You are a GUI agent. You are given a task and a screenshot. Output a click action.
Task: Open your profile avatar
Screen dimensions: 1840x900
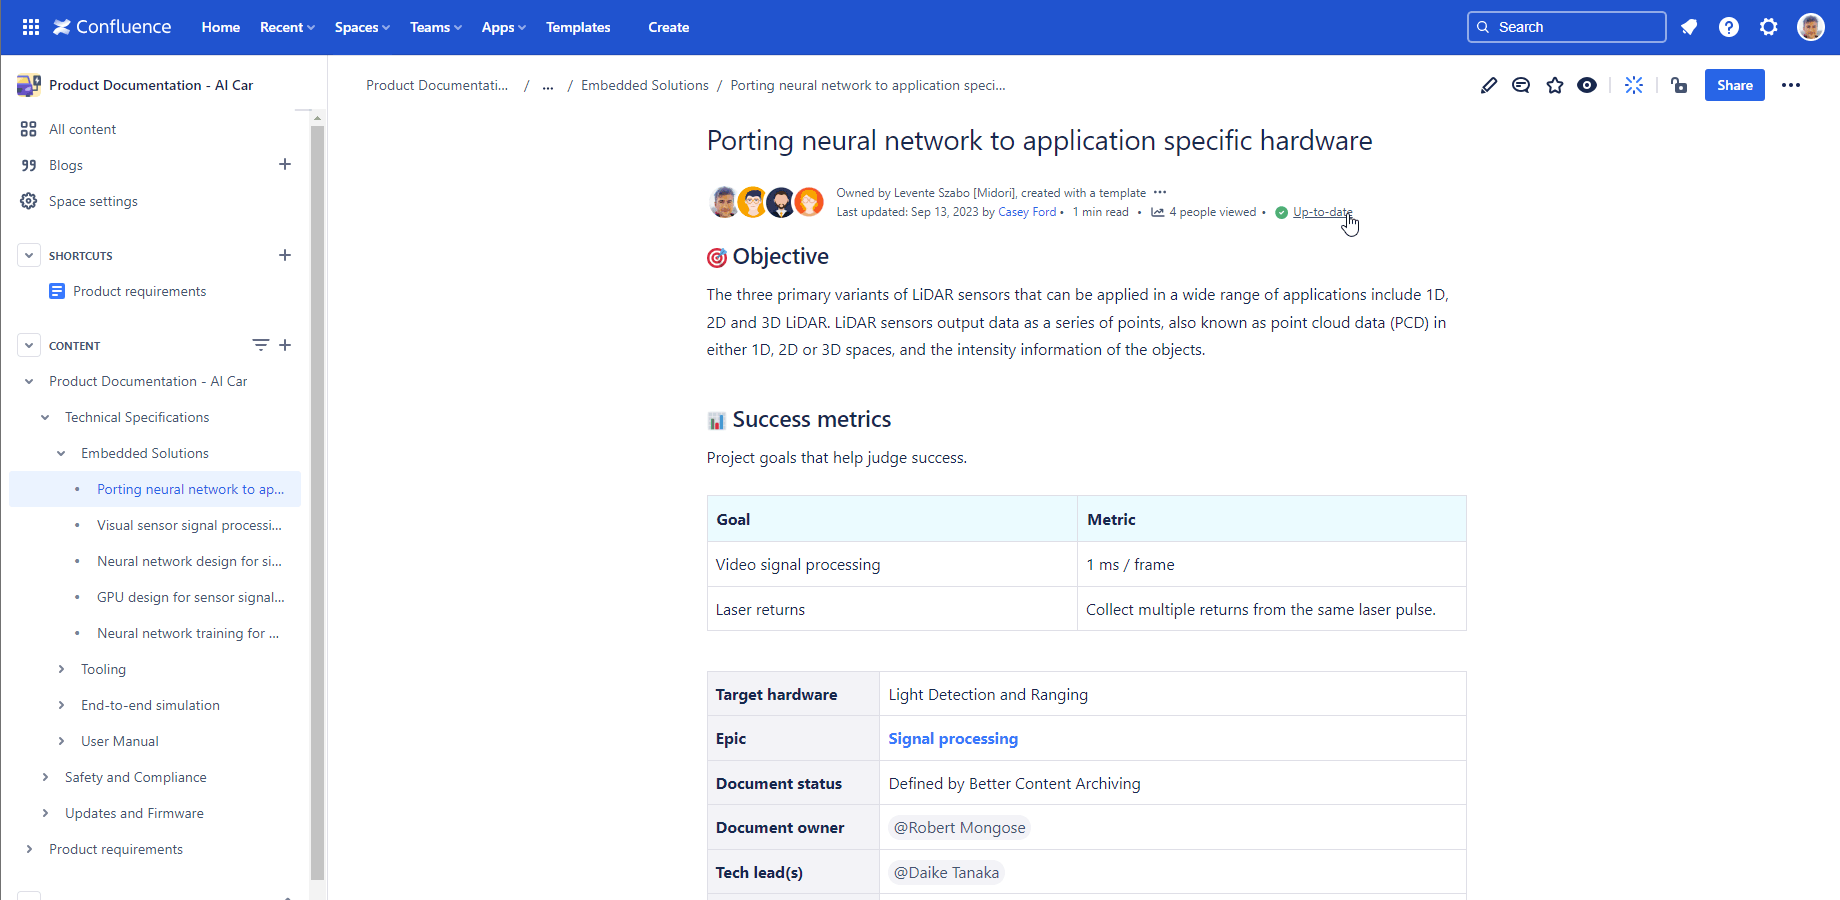(1811, 27)
